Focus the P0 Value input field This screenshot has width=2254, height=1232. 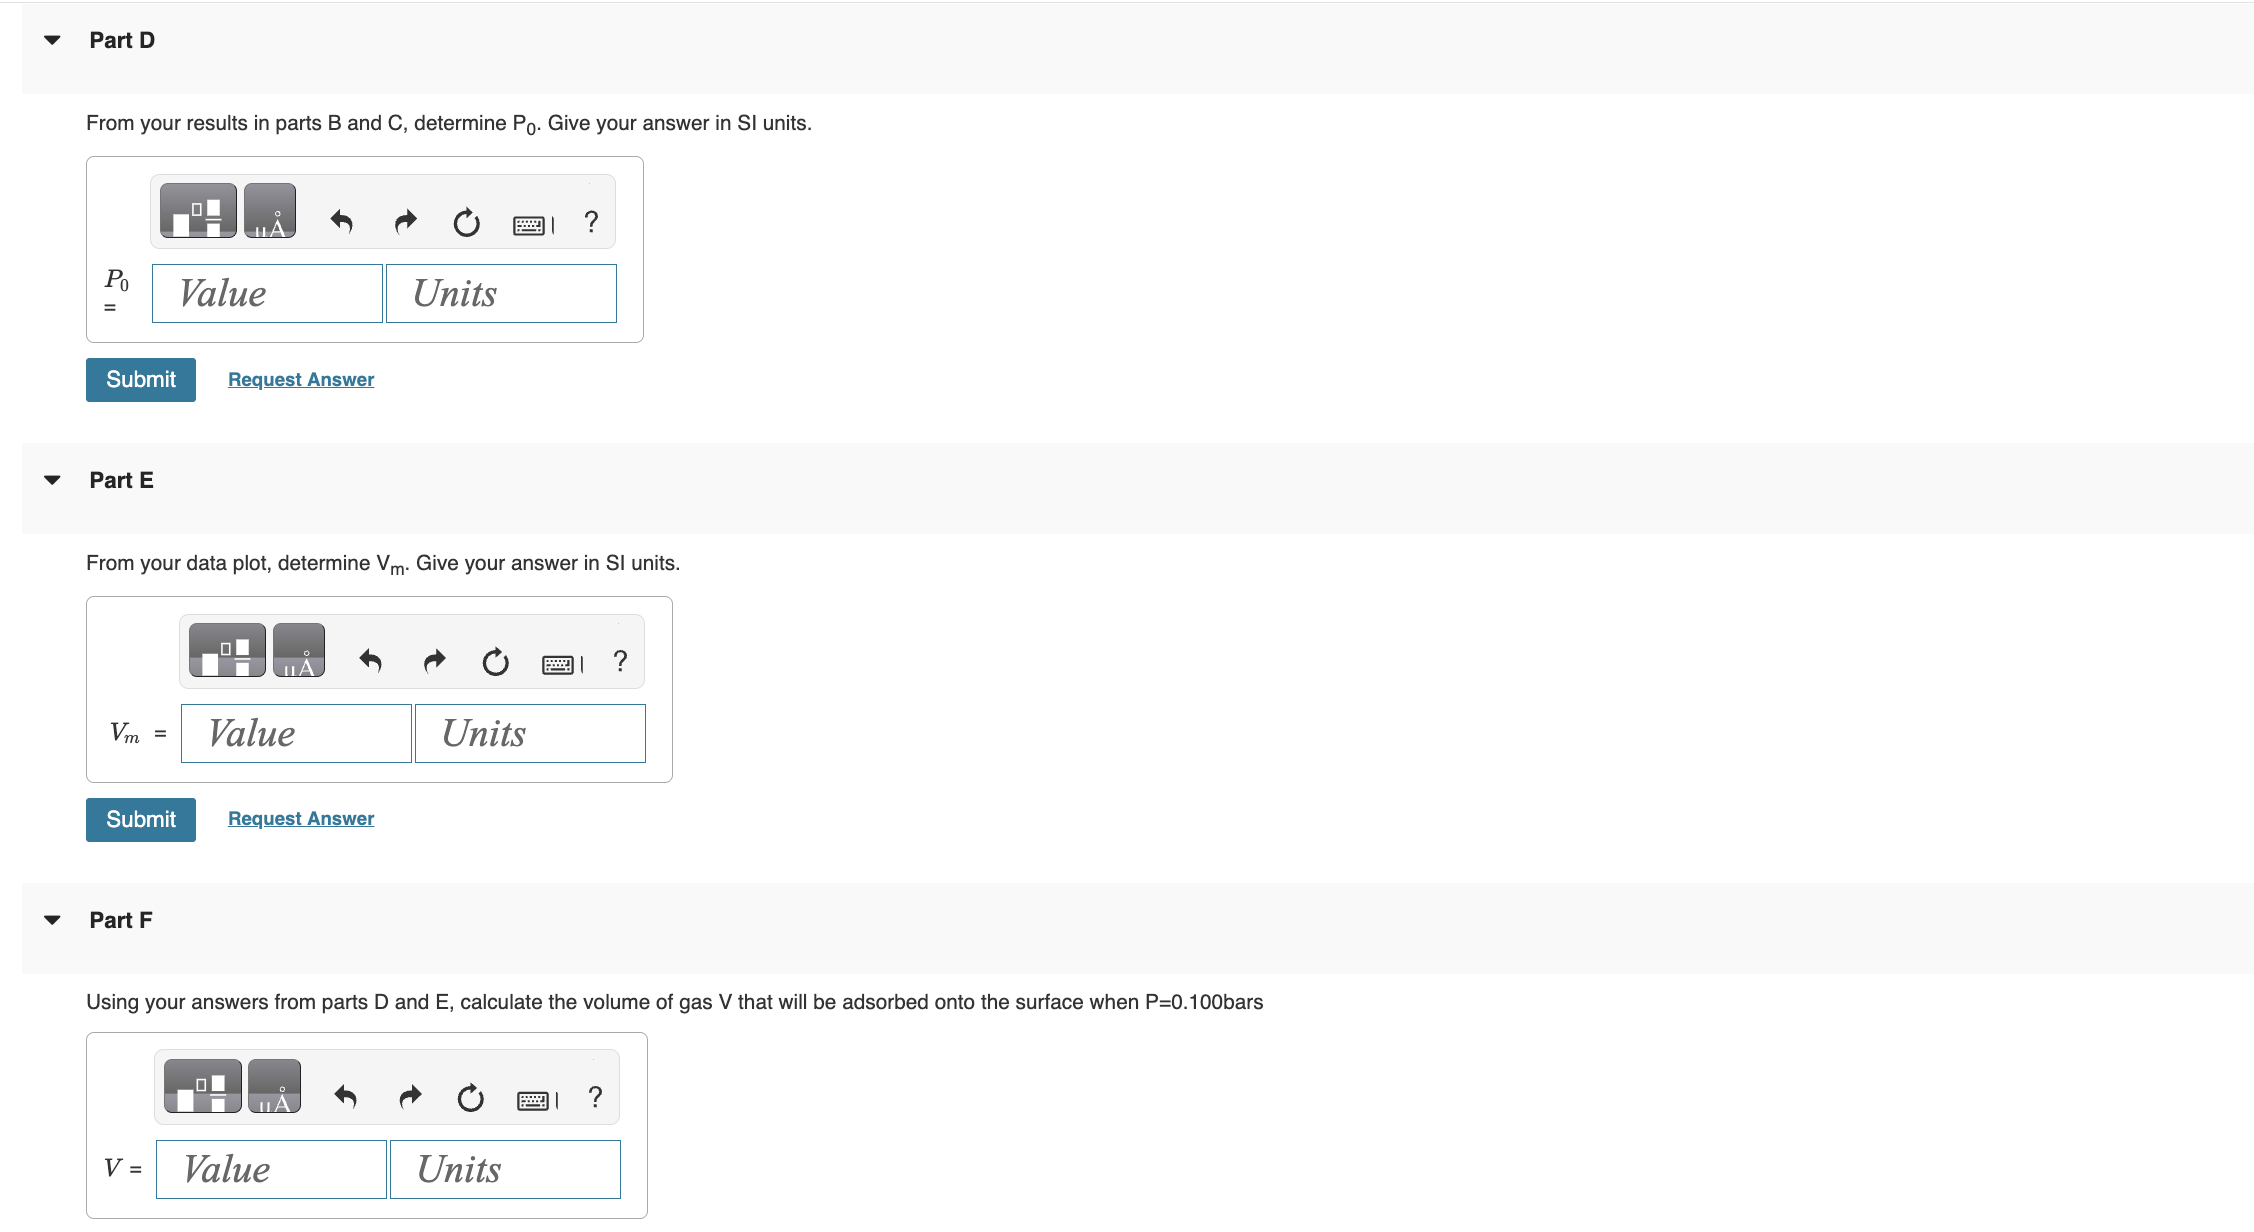click(x=267, y=294)
